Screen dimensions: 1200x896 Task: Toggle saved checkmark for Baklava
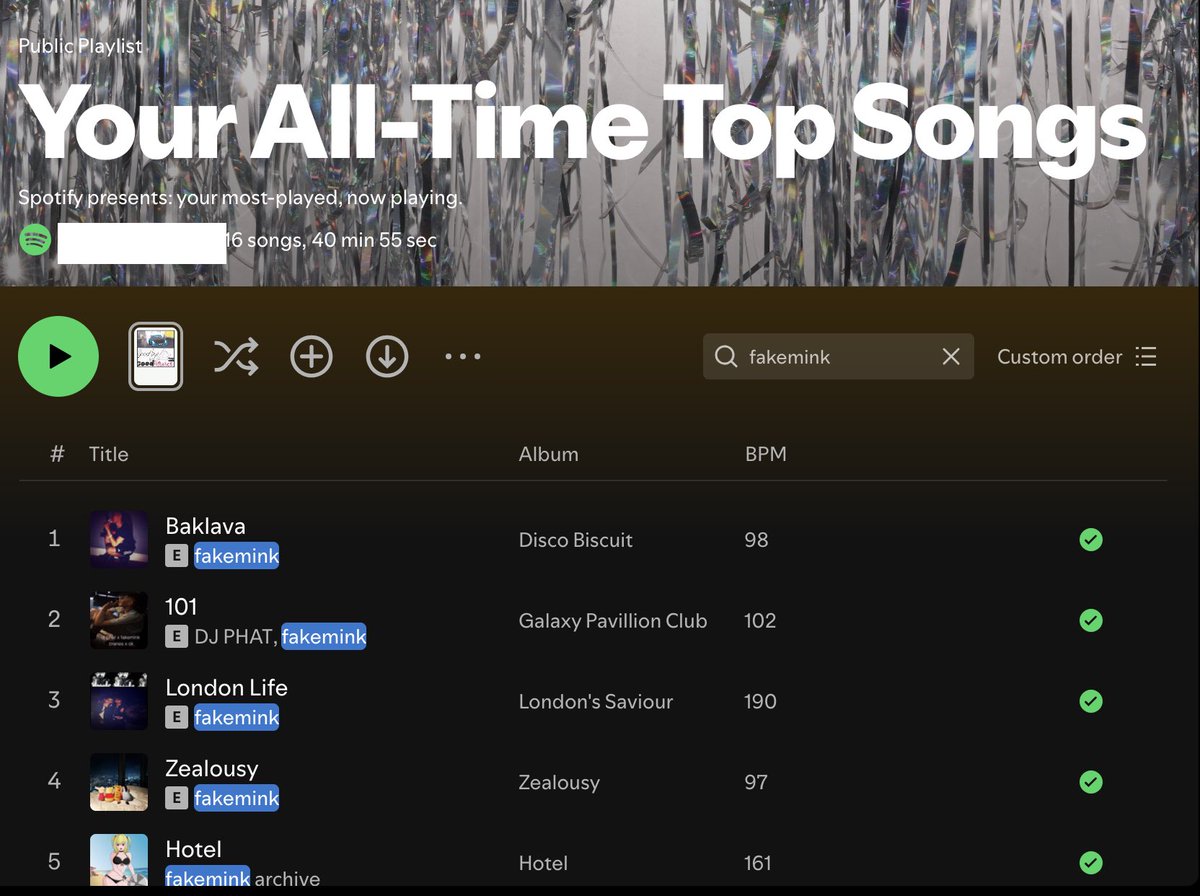(1091, 540)
